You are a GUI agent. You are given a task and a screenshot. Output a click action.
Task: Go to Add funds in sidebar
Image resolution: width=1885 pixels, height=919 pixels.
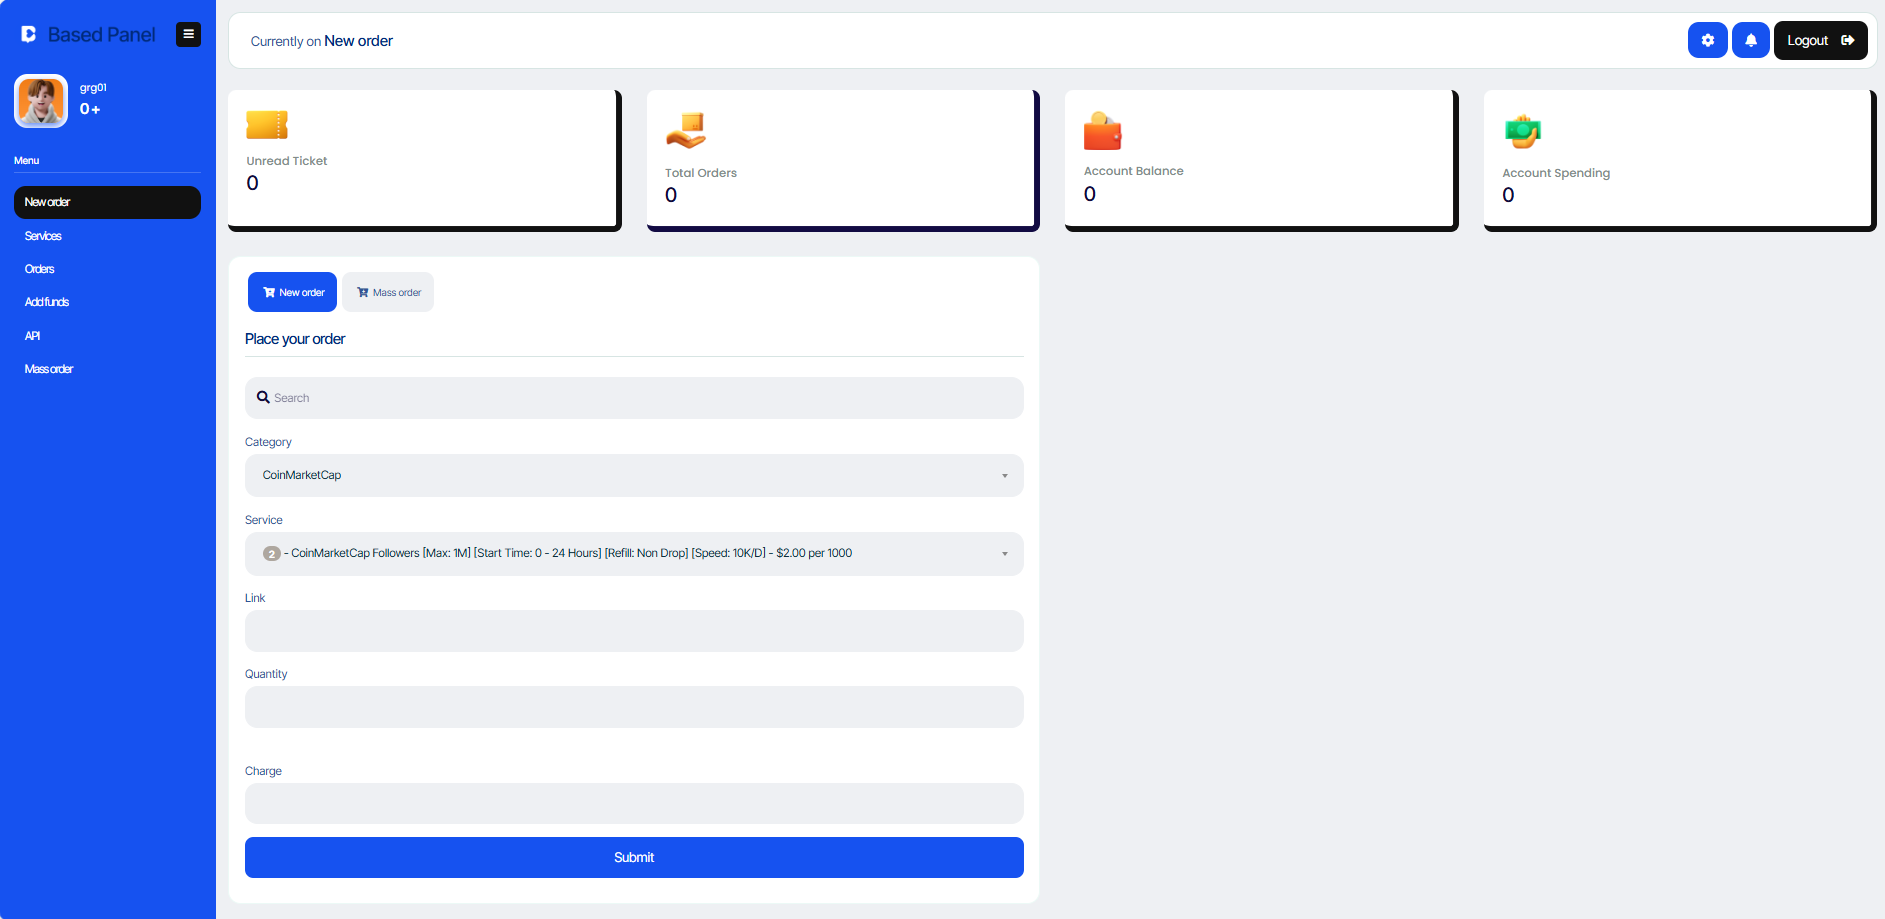click(47, 302)
